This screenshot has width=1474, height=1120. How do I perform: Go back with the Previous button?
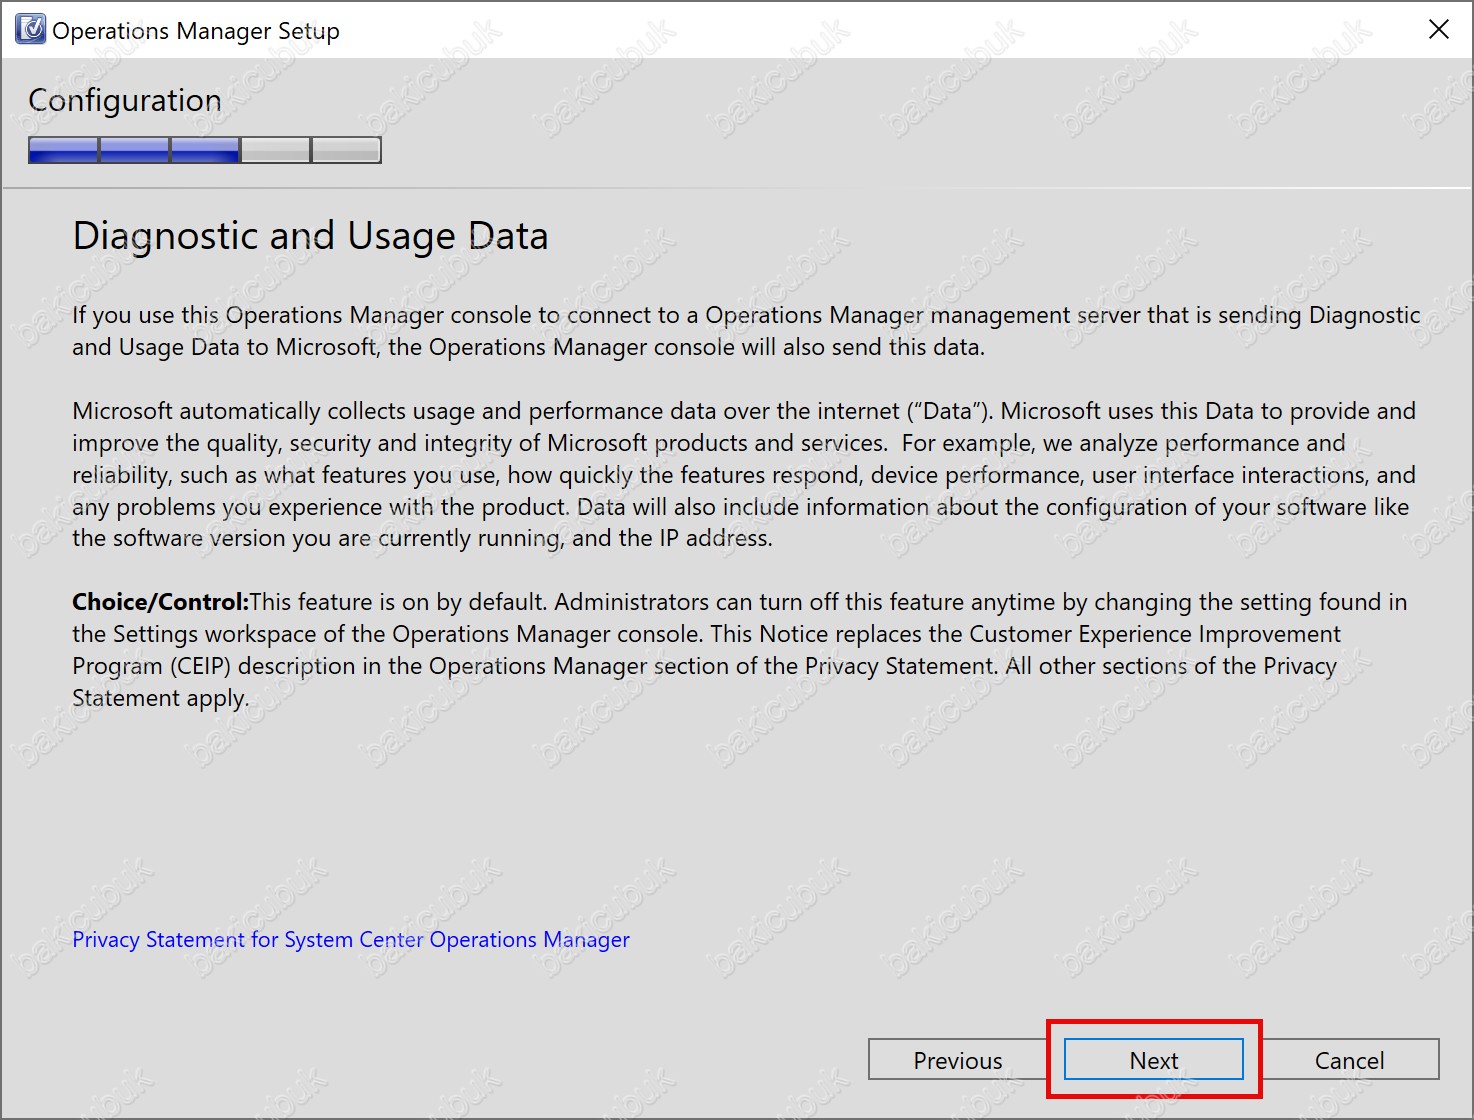click(957, 1060)
